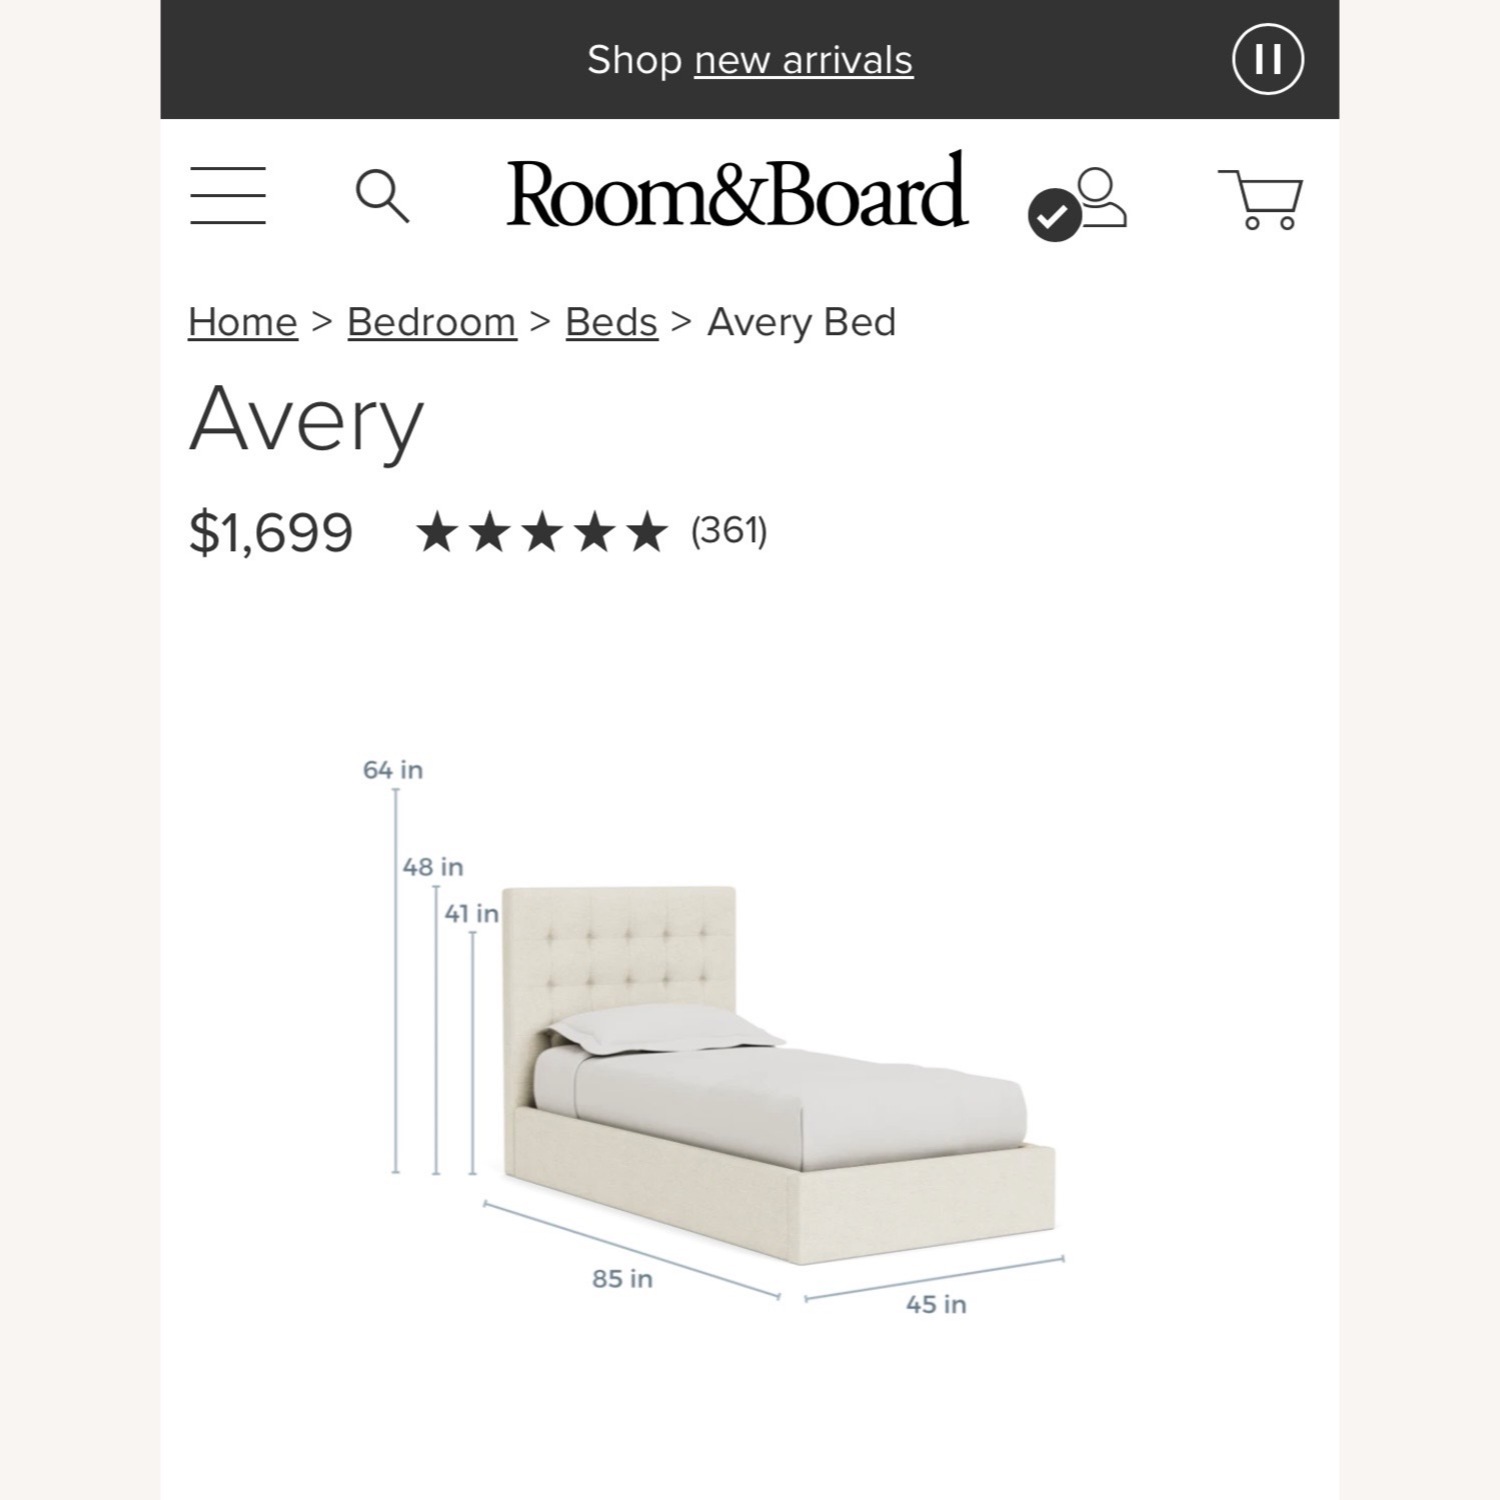The image size is (1500, 1500).
Task: Open the signed-in account profile
Action: (x=1100, y=196)
